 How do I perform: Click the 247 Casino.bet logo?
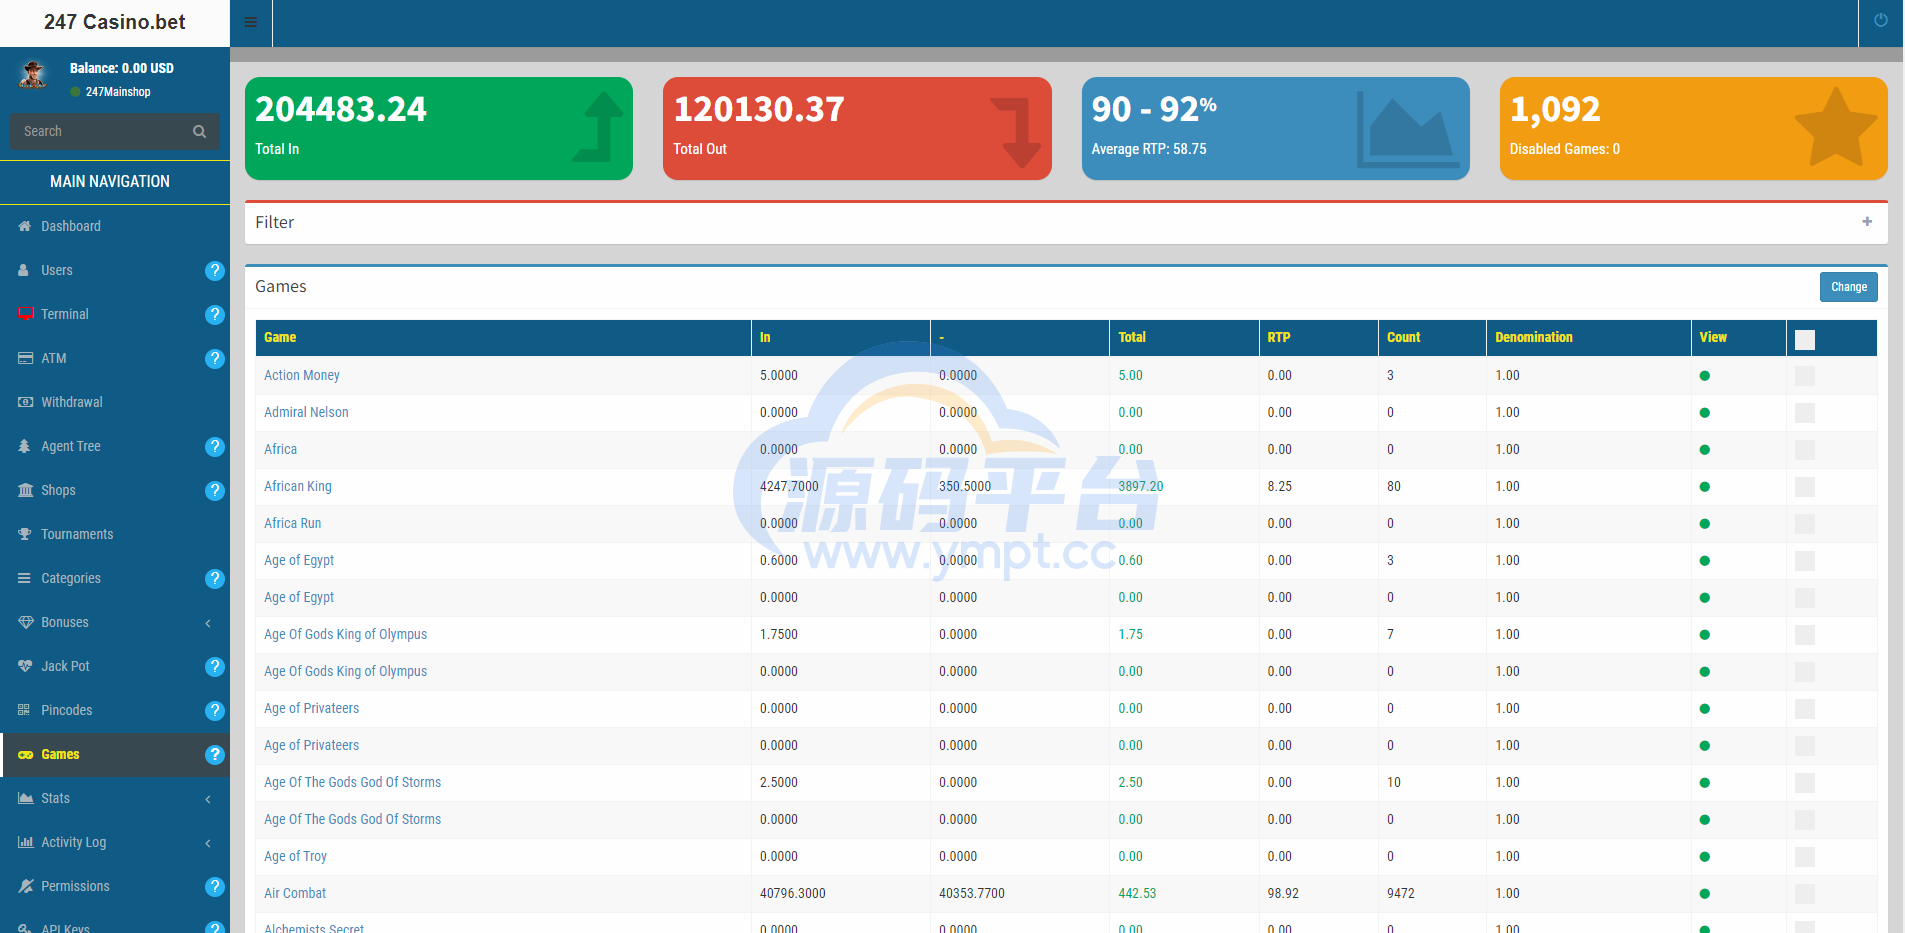(114, 22)
